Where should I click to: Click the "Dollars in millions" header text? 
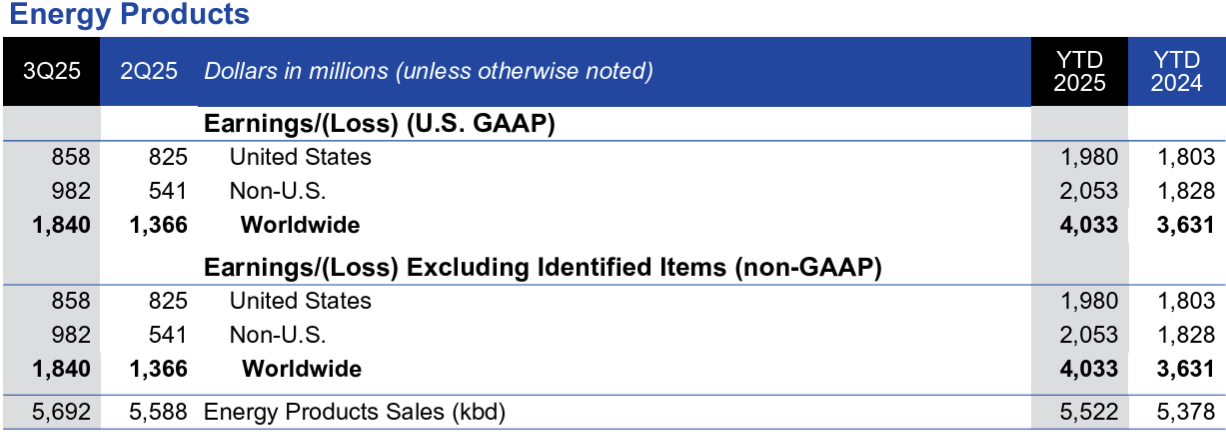coord(428,72)
